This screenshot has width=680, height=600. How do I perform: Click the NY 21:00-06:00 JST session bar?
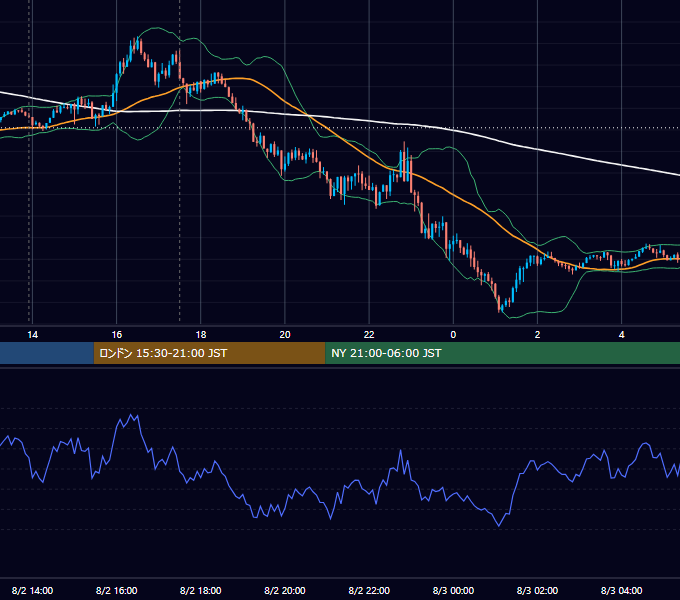(x=503, y=353)
